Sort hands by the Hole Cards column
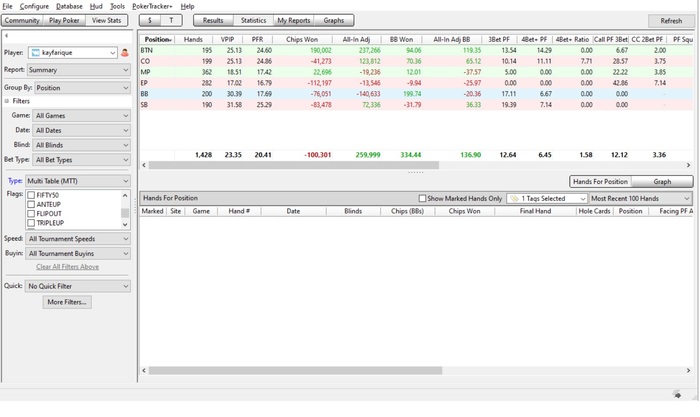This screenshot has width=700, height=417. click(594, 211)
